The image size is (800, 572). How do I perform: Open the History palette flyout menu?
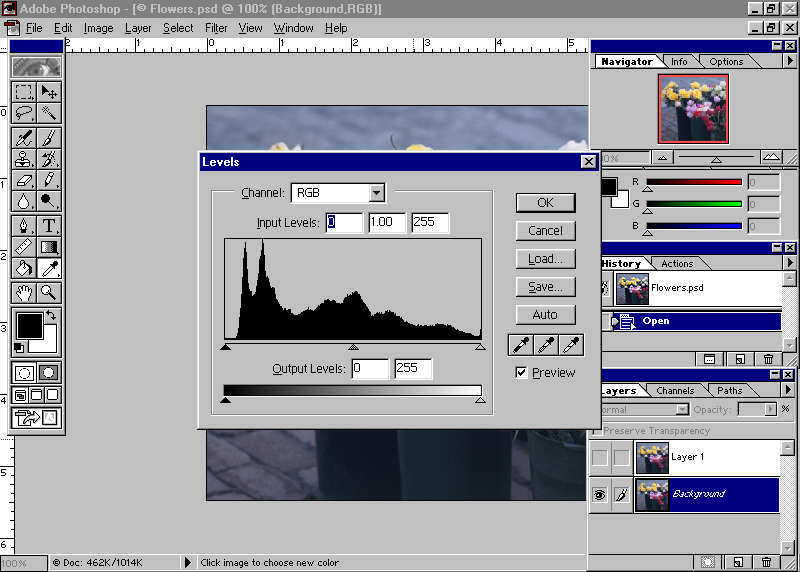[790, 263]
